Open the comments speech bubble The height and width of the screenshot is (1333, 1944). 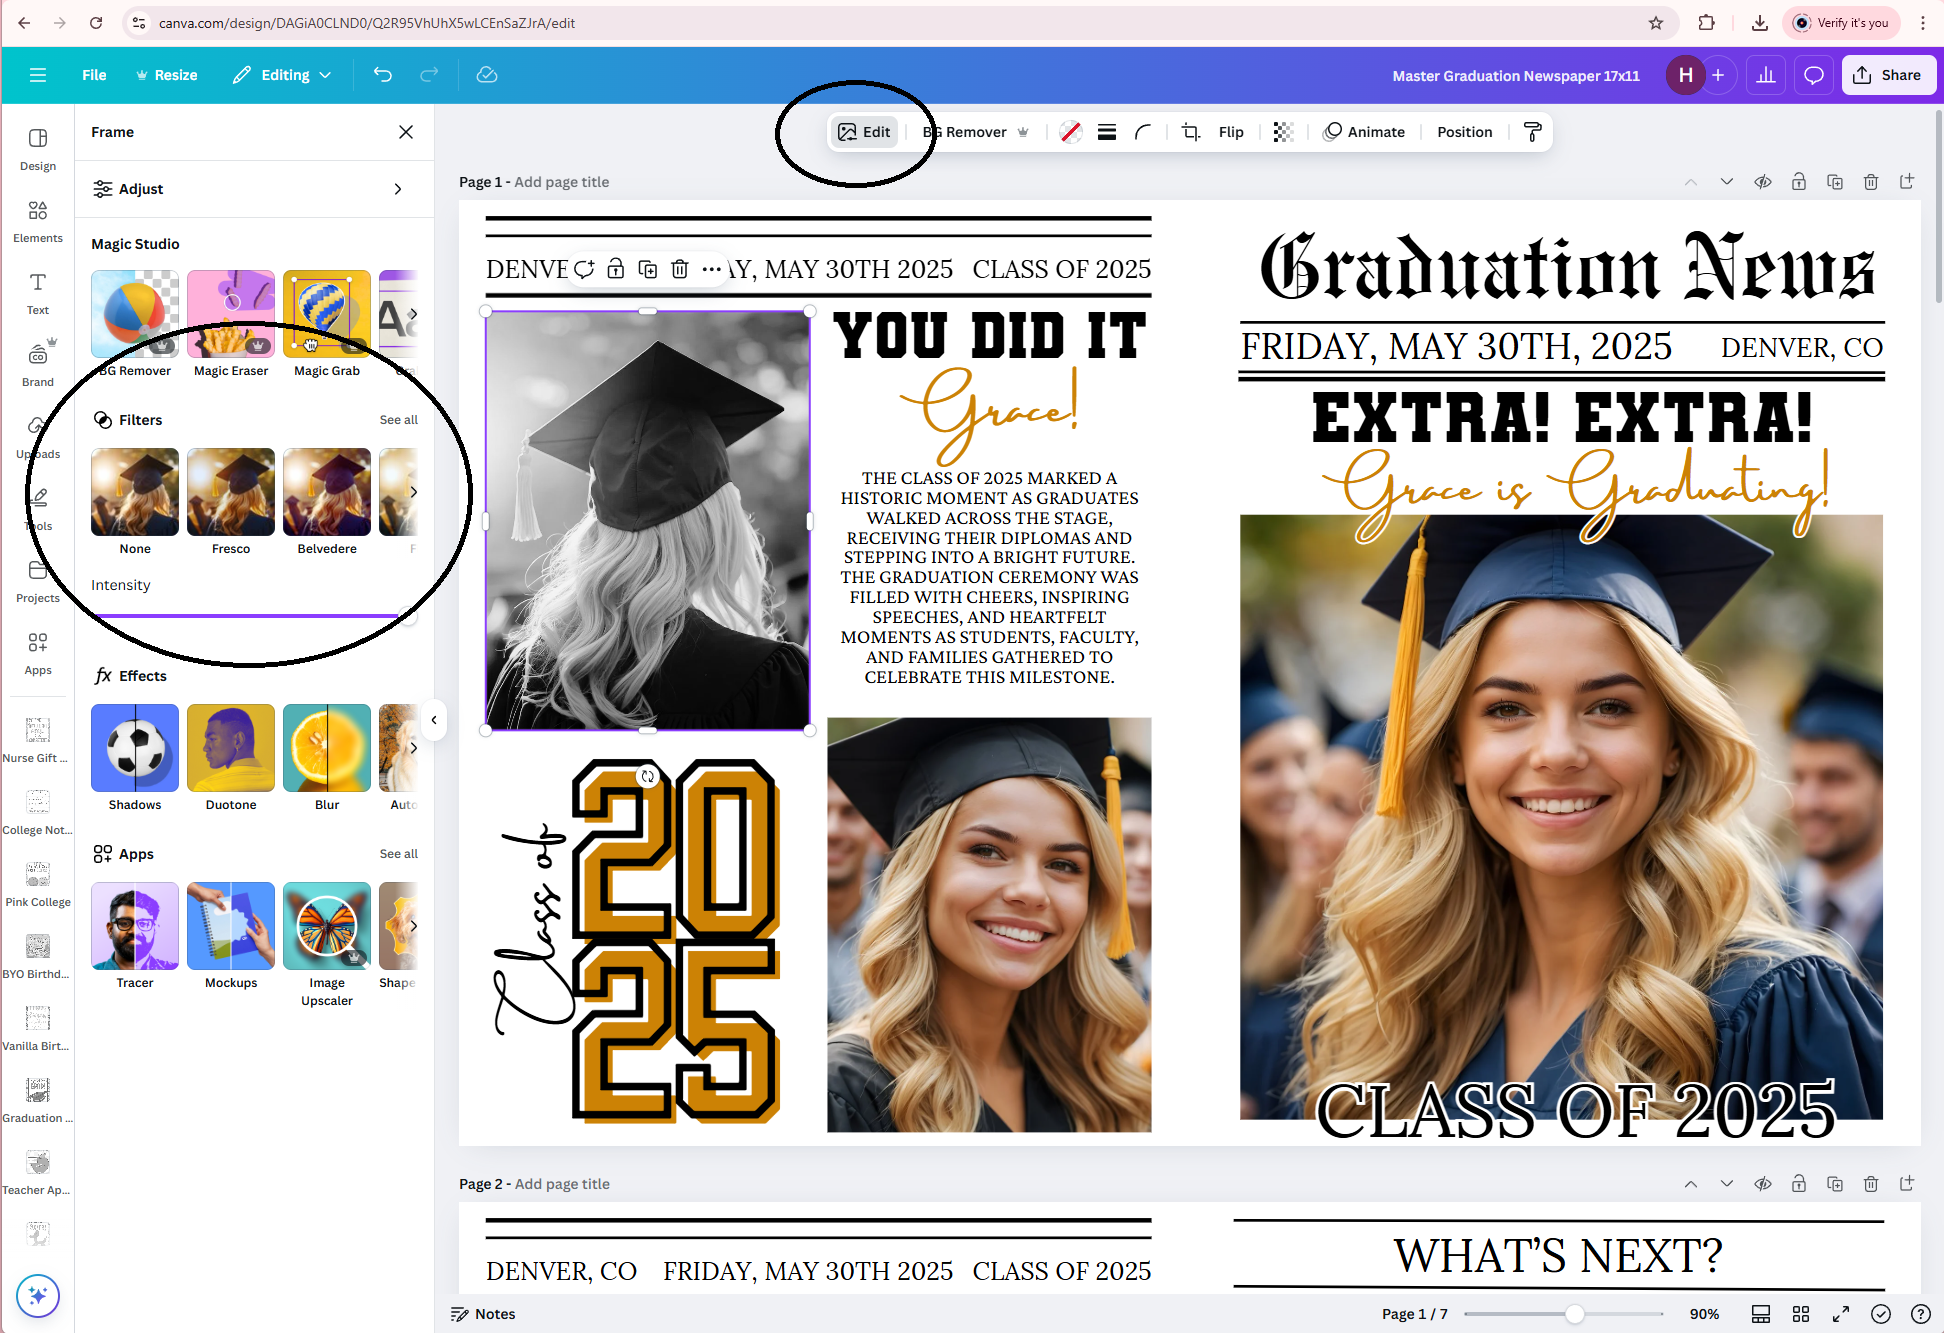tap(1814, 75)
